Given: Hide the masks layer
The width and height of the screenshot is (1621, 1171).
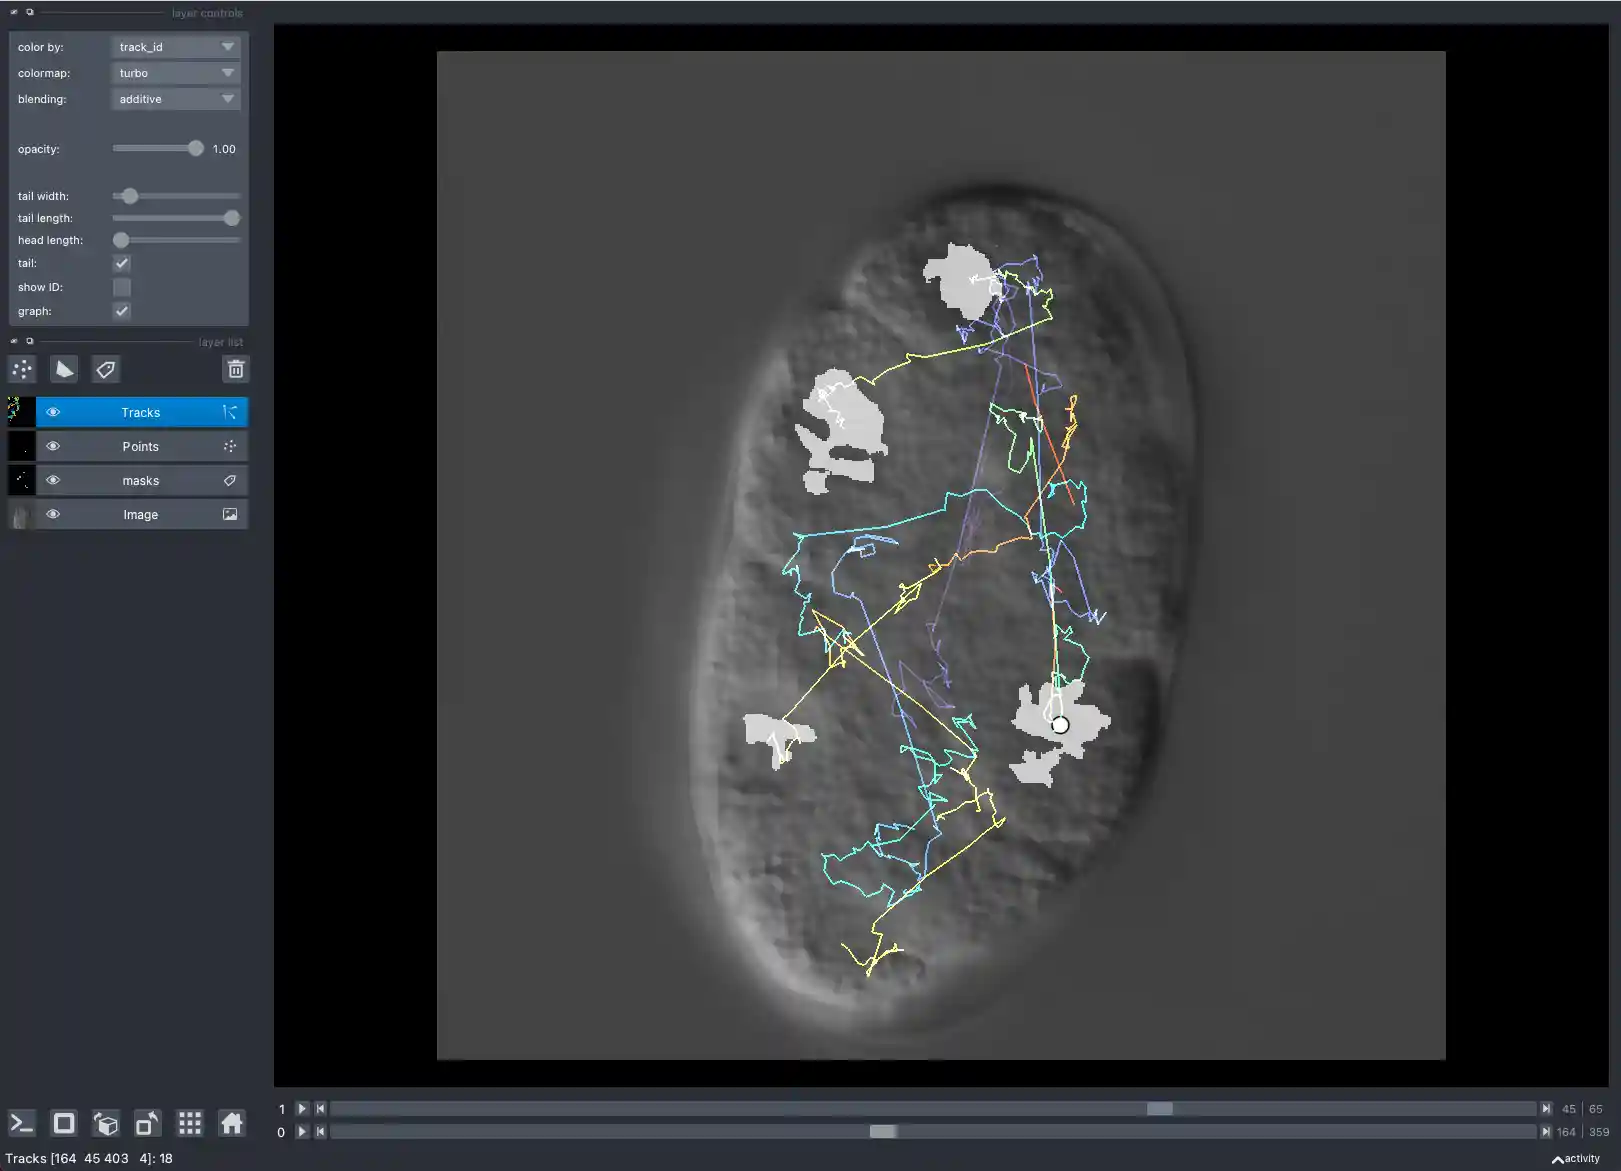Looking at the screenshot, I should point(53,480).
